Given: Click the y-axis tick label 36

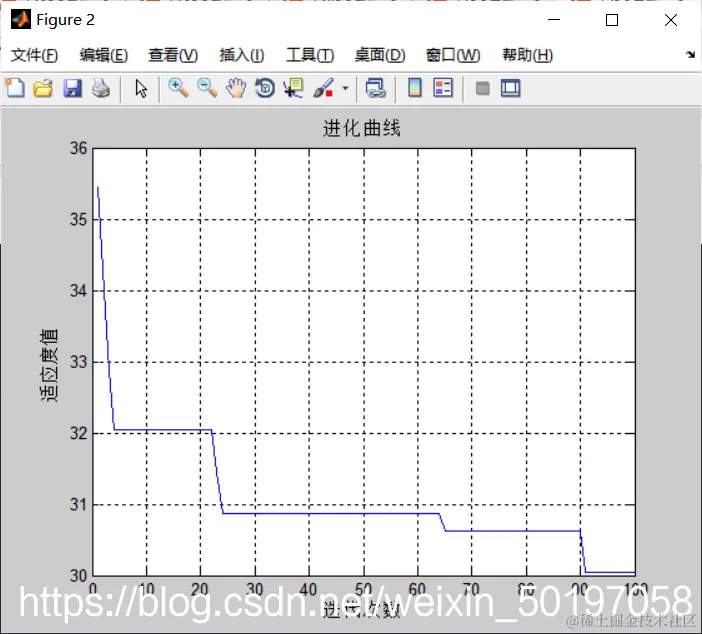Looking at the screenshot, I should [x=79, y=148].
